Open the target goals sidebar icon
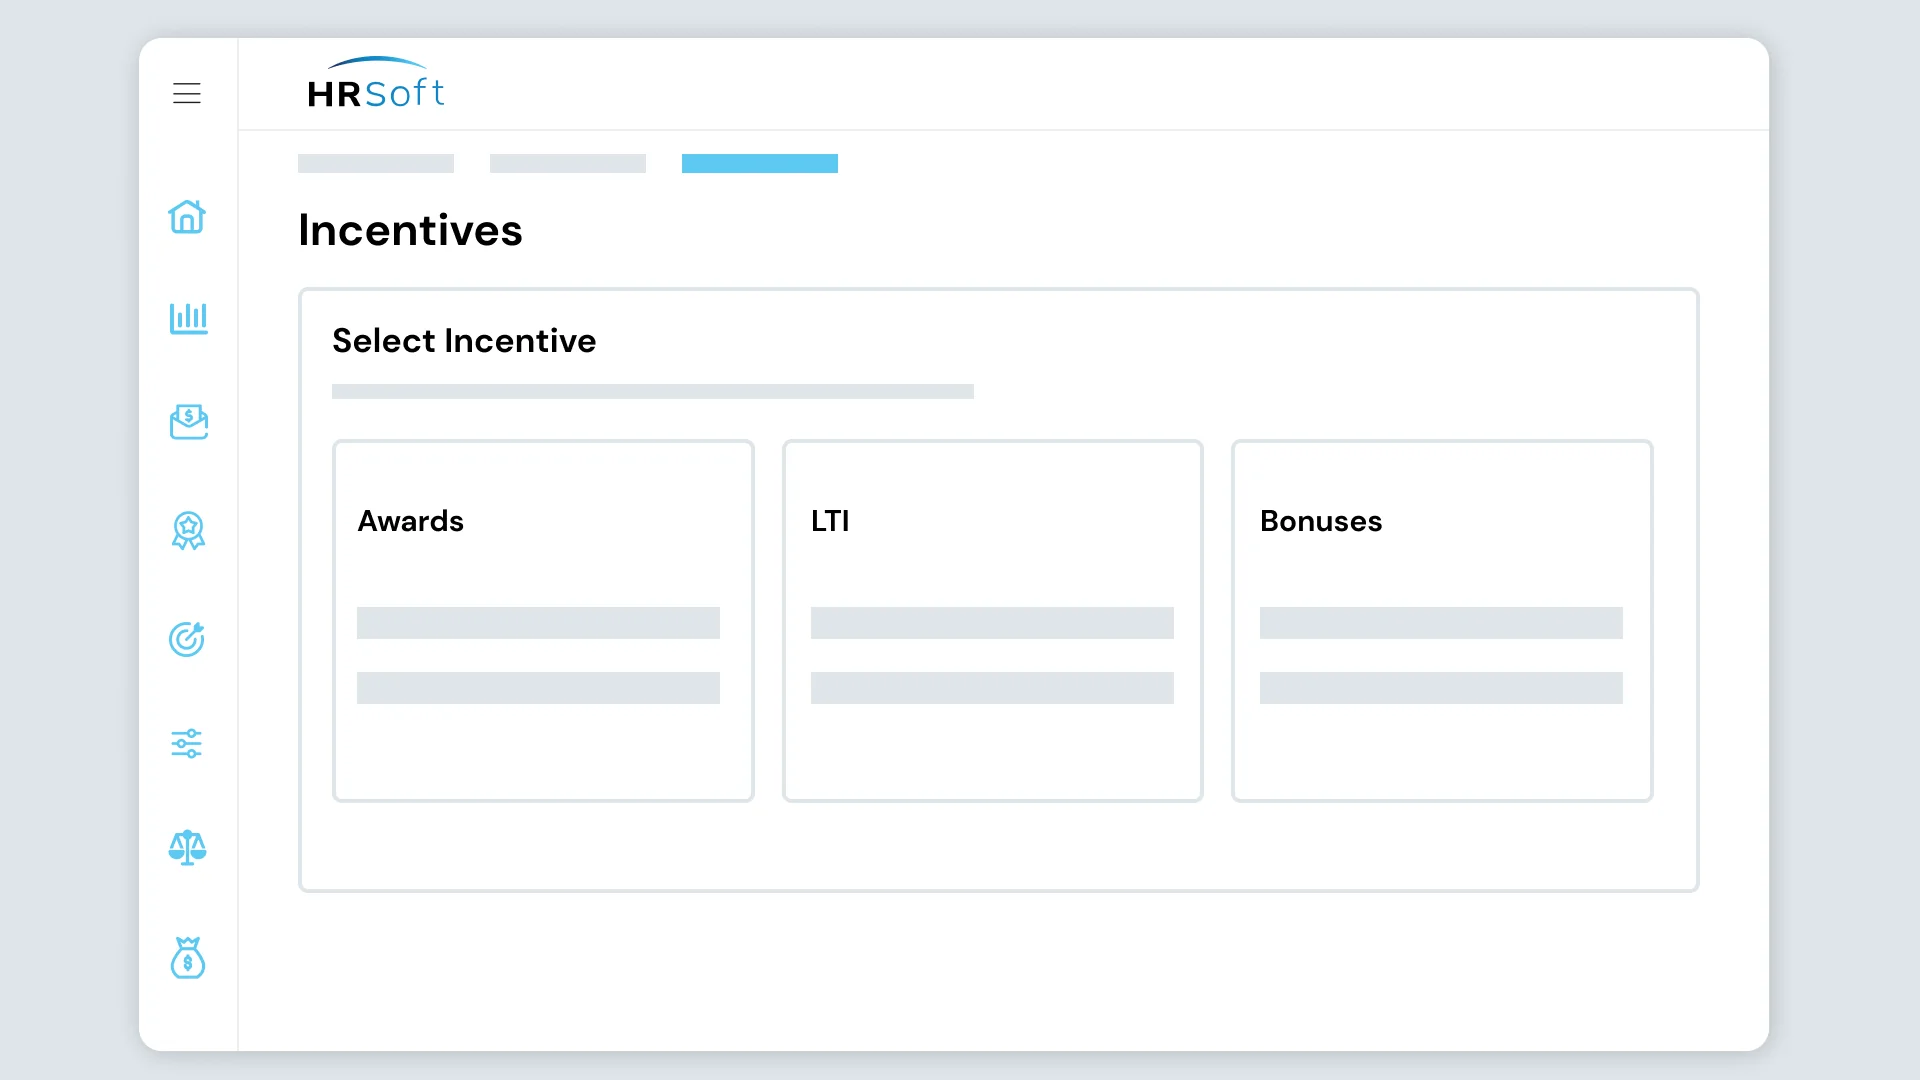1920x1080 pixels. (x=187, y=639)
